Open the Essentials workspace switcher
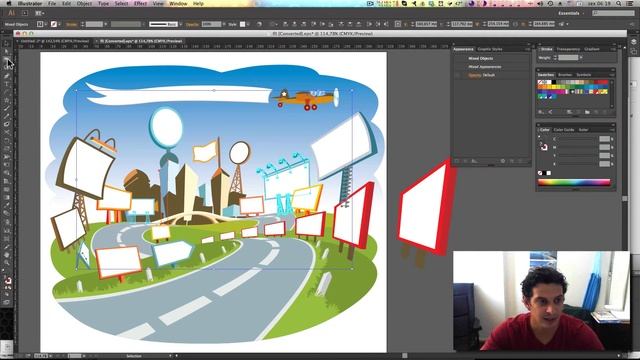The width and height of the screenshot is (640, 360). coord(571,13)
